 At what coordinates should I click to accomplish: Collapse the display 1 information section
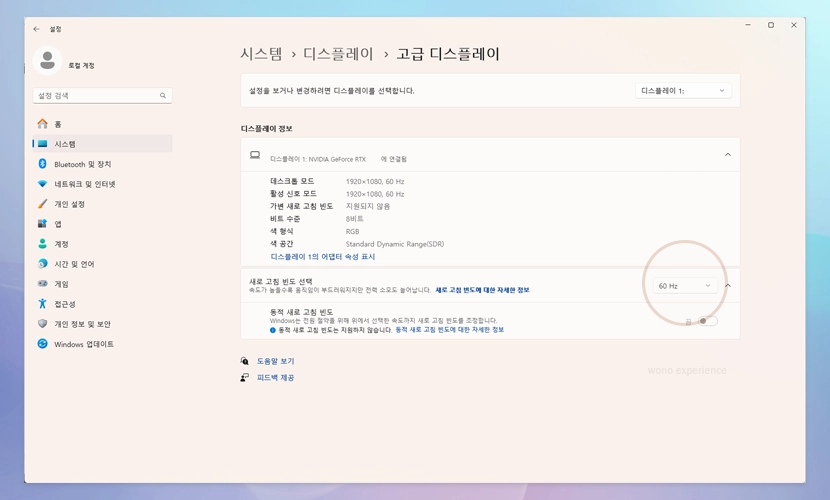728,154
